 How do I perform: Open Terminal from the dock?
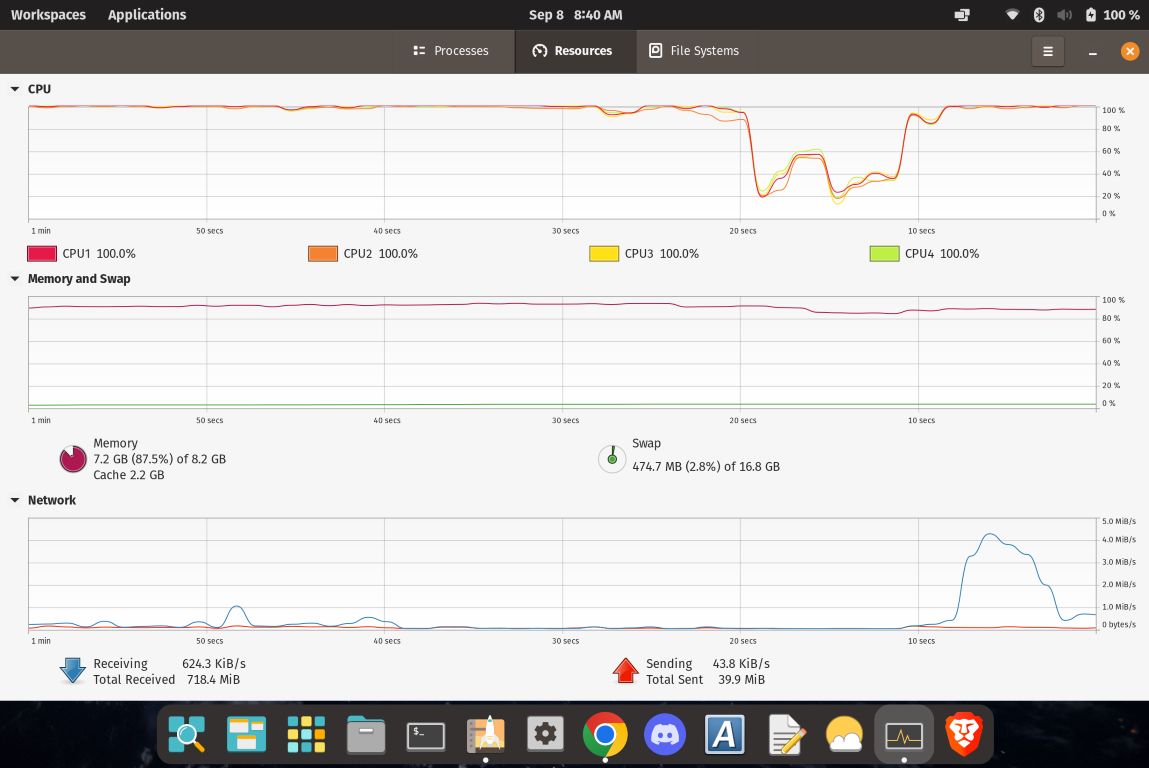coord(426,736)
